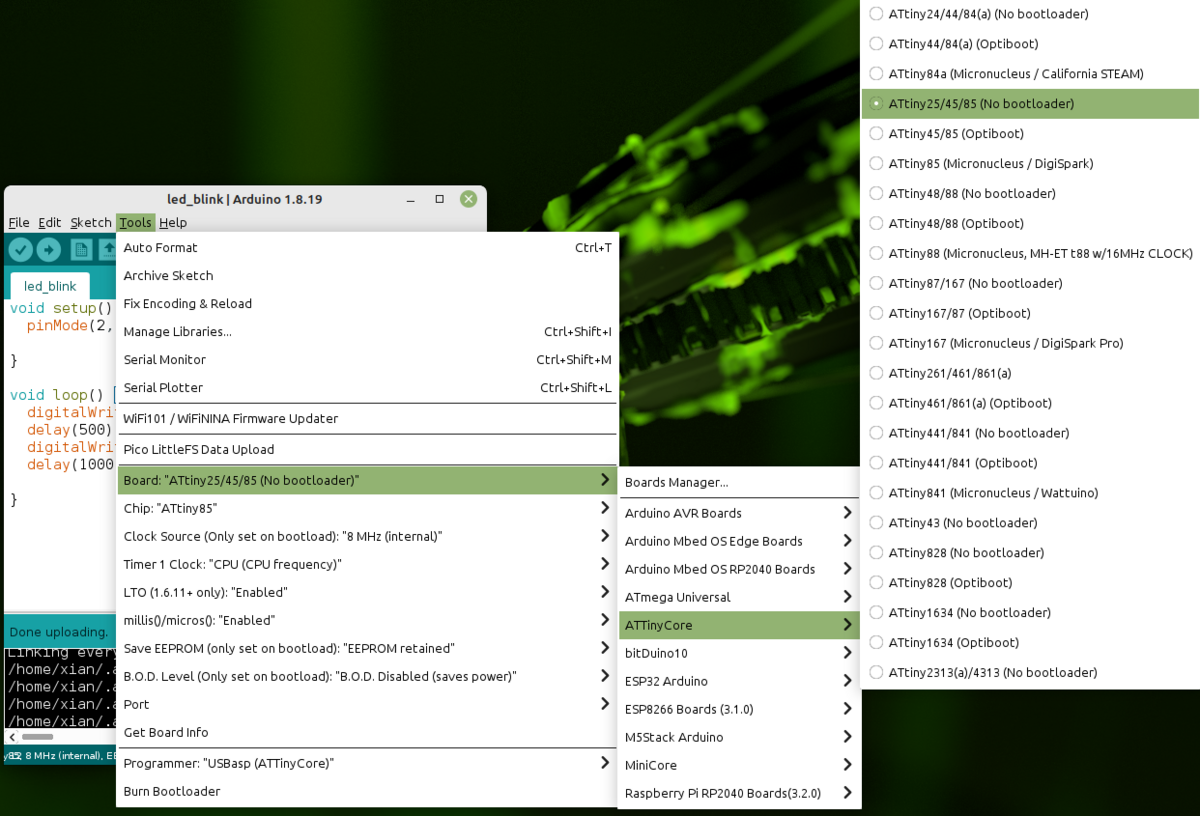Choose ATtiny48/88 (No bootloader)

point(1030,194)
